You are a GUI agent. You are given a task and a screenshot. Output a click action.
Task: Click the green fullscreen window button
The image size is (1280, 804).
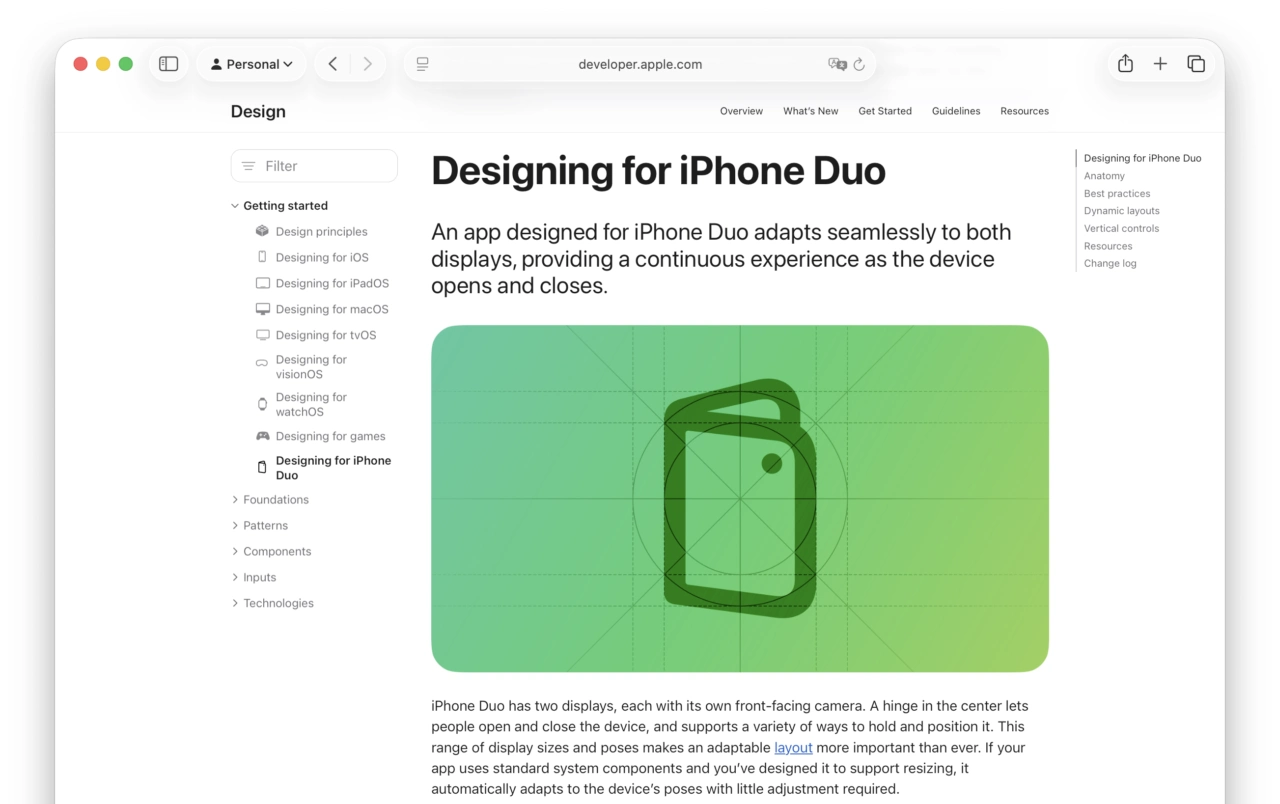(126, 64)
